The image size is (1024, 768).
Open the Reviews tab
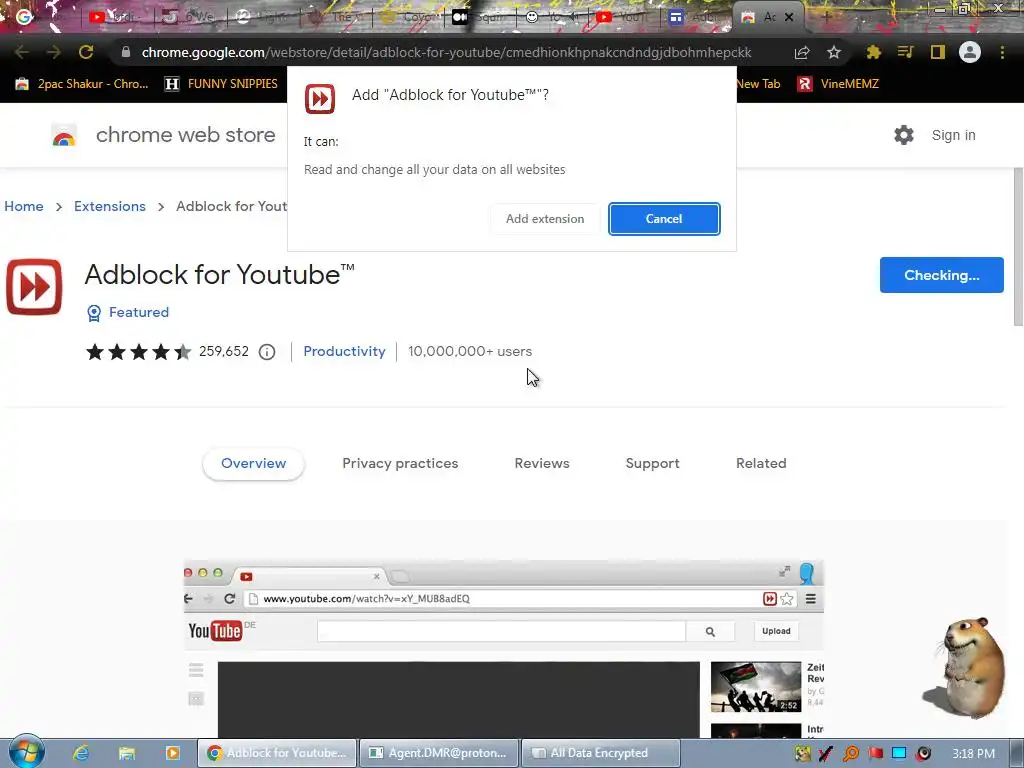(x=542, y=463)
